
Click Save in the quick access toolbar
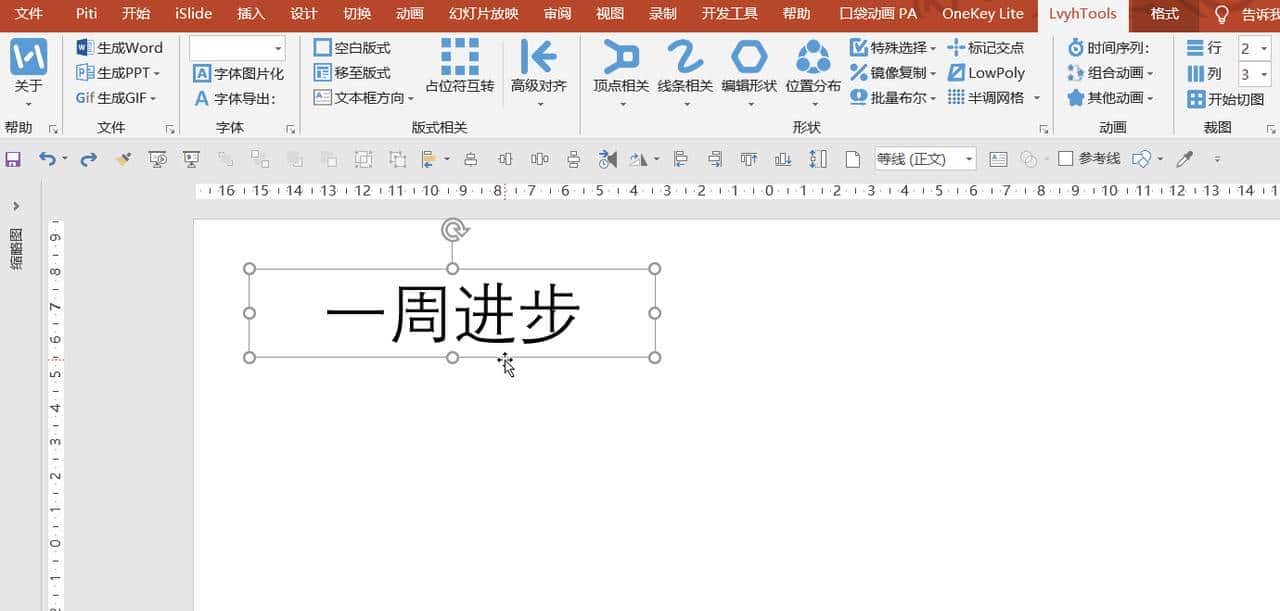coord(12,158)
